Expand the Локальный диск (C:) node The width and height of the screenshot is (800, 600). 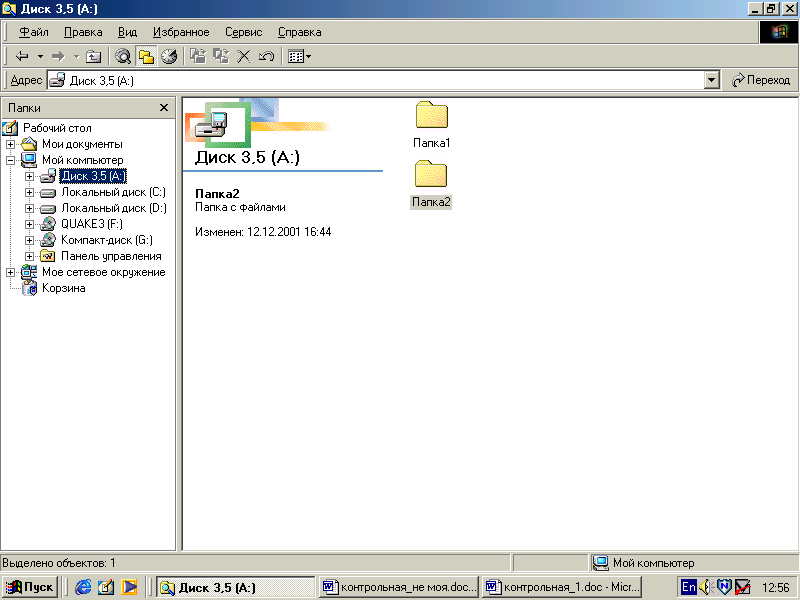pos(29,193)
